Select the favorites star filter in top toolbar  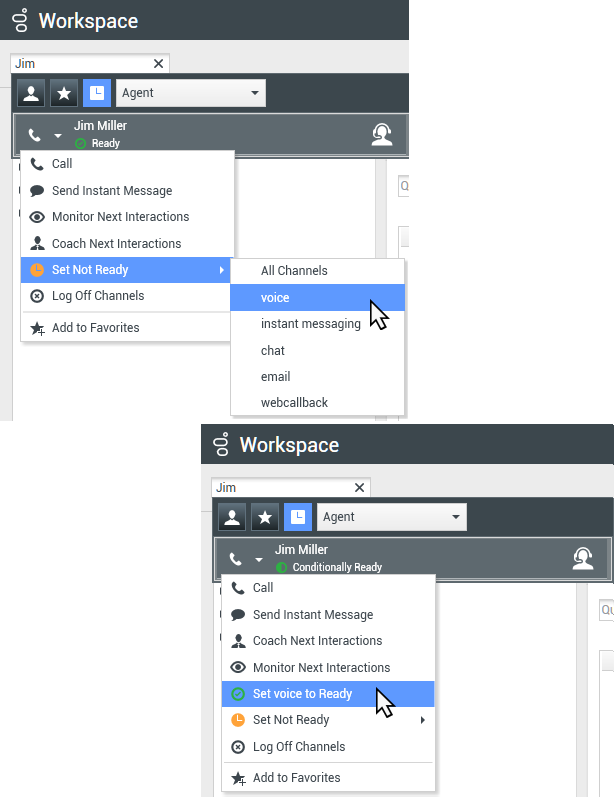64,93
